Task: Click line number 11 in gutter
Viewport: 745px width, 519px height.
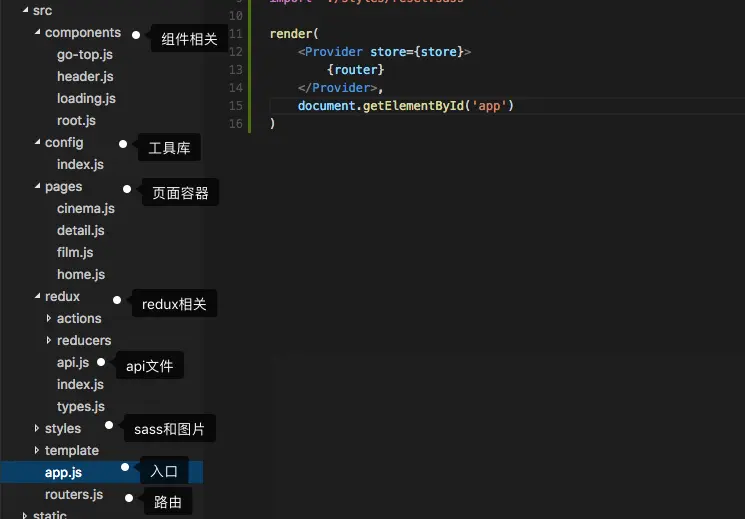Action: click(x=235, y=34)
